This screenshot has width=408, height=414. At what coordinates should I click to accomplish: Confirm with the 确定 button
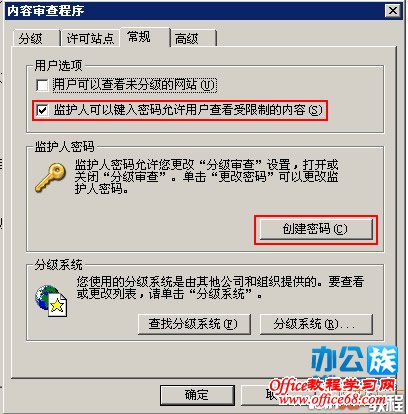tap(197, 395)
